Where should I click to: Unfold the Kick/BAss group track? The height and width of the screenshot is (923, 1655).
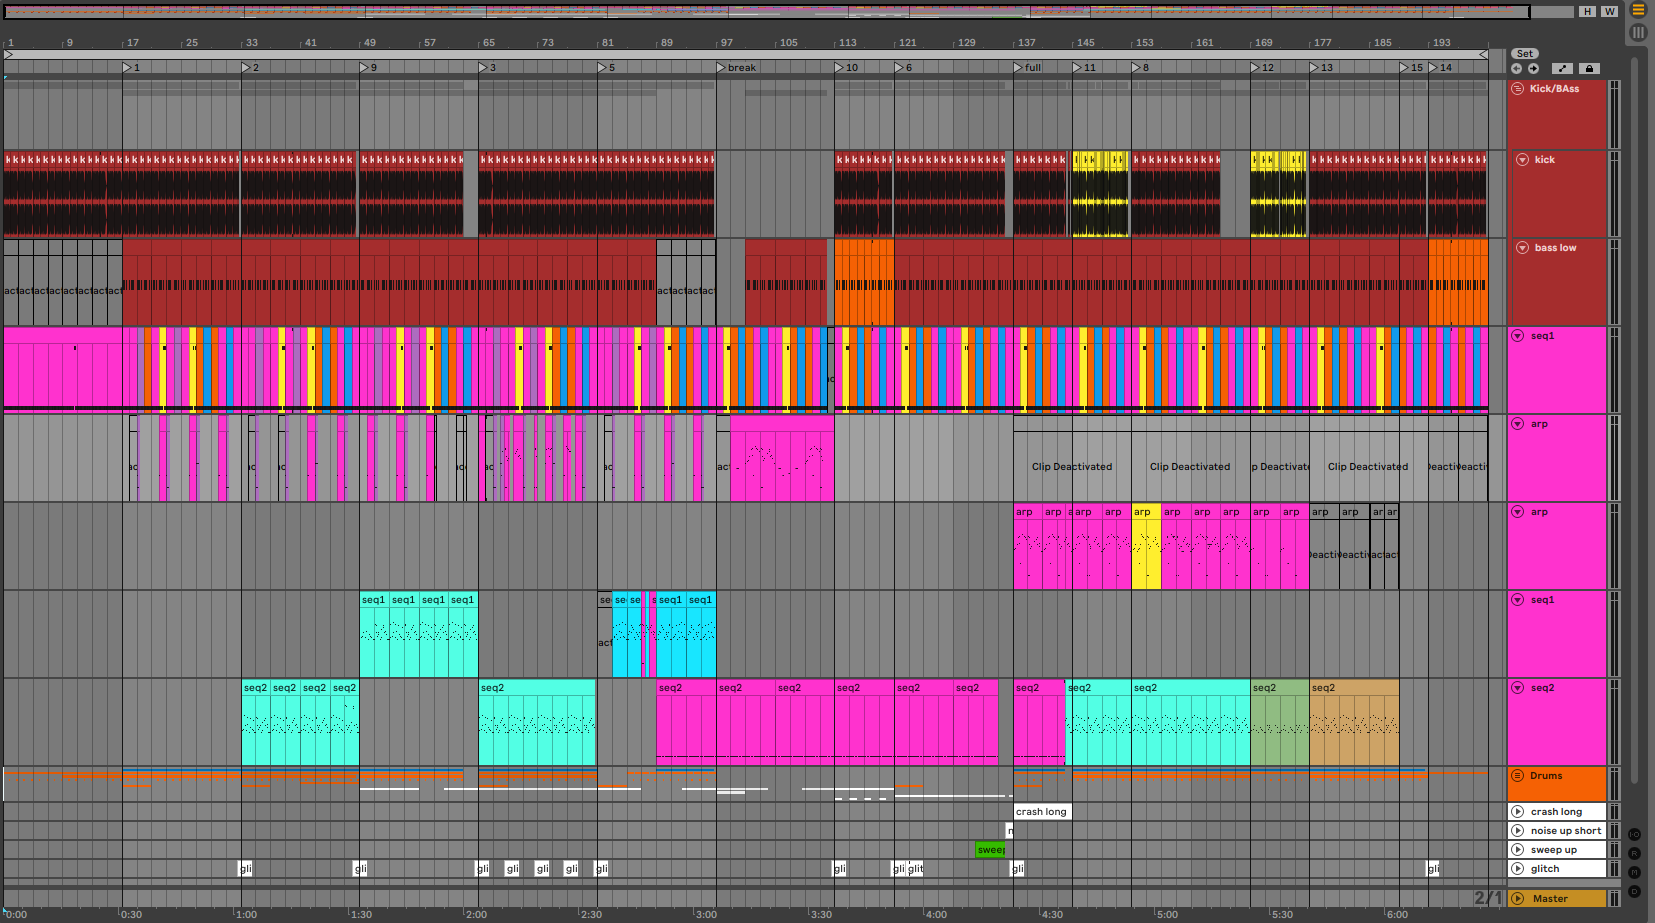pos(1518,89)
